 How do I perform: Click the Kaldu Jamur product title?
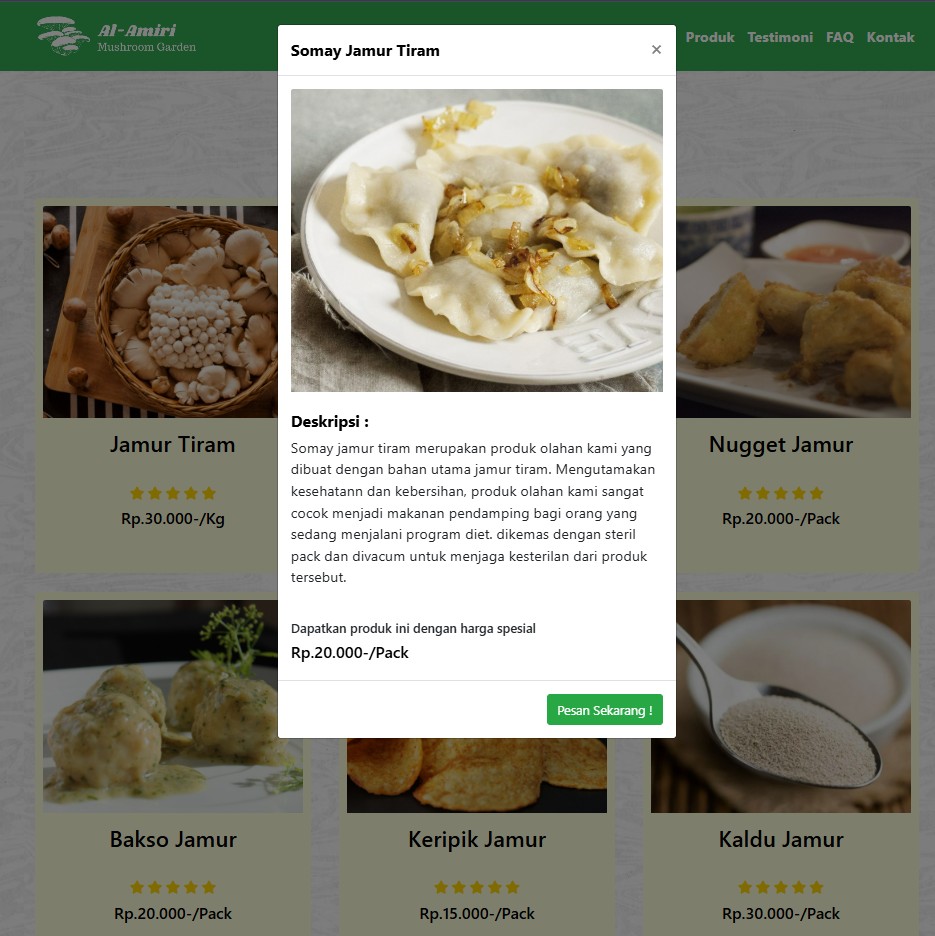click(x=780, y=839)
